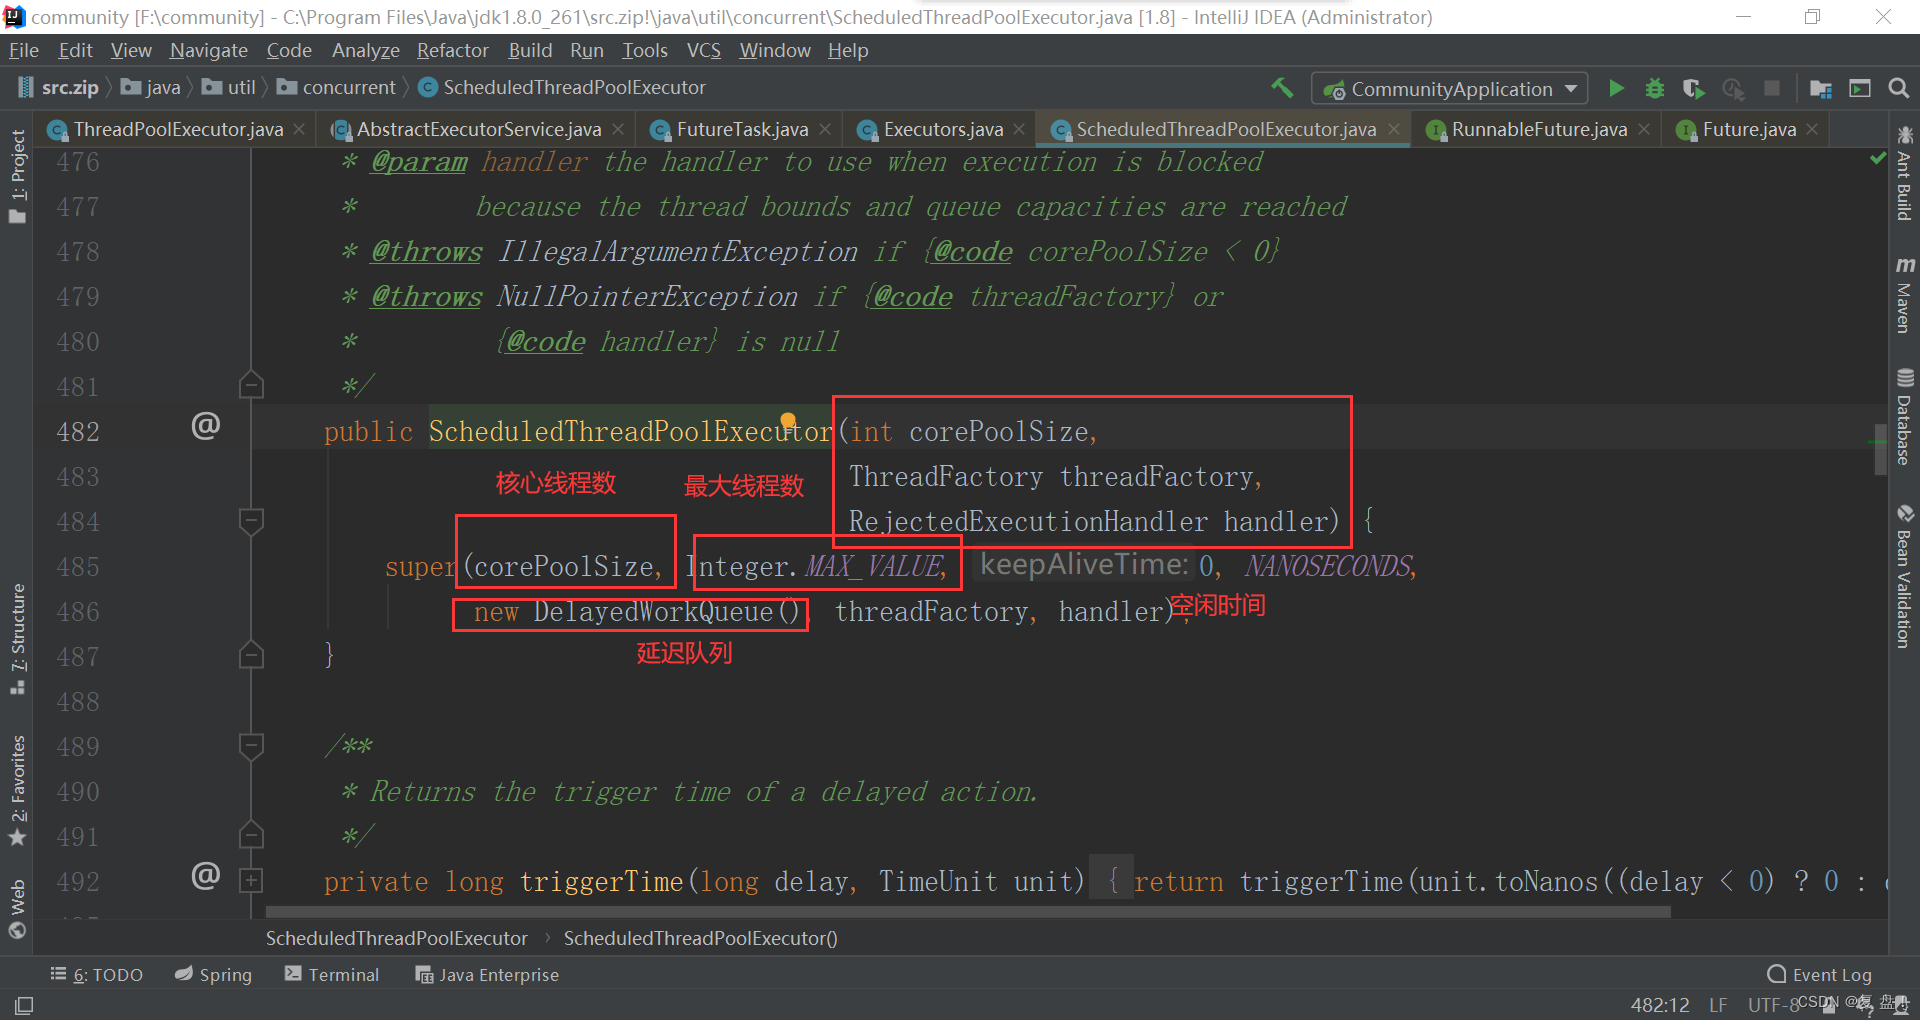Image resolution: width=1920 pixels, height=1020 pixels.
Task: Open the Maven tool window
Action: click(x=1904, y=294)
